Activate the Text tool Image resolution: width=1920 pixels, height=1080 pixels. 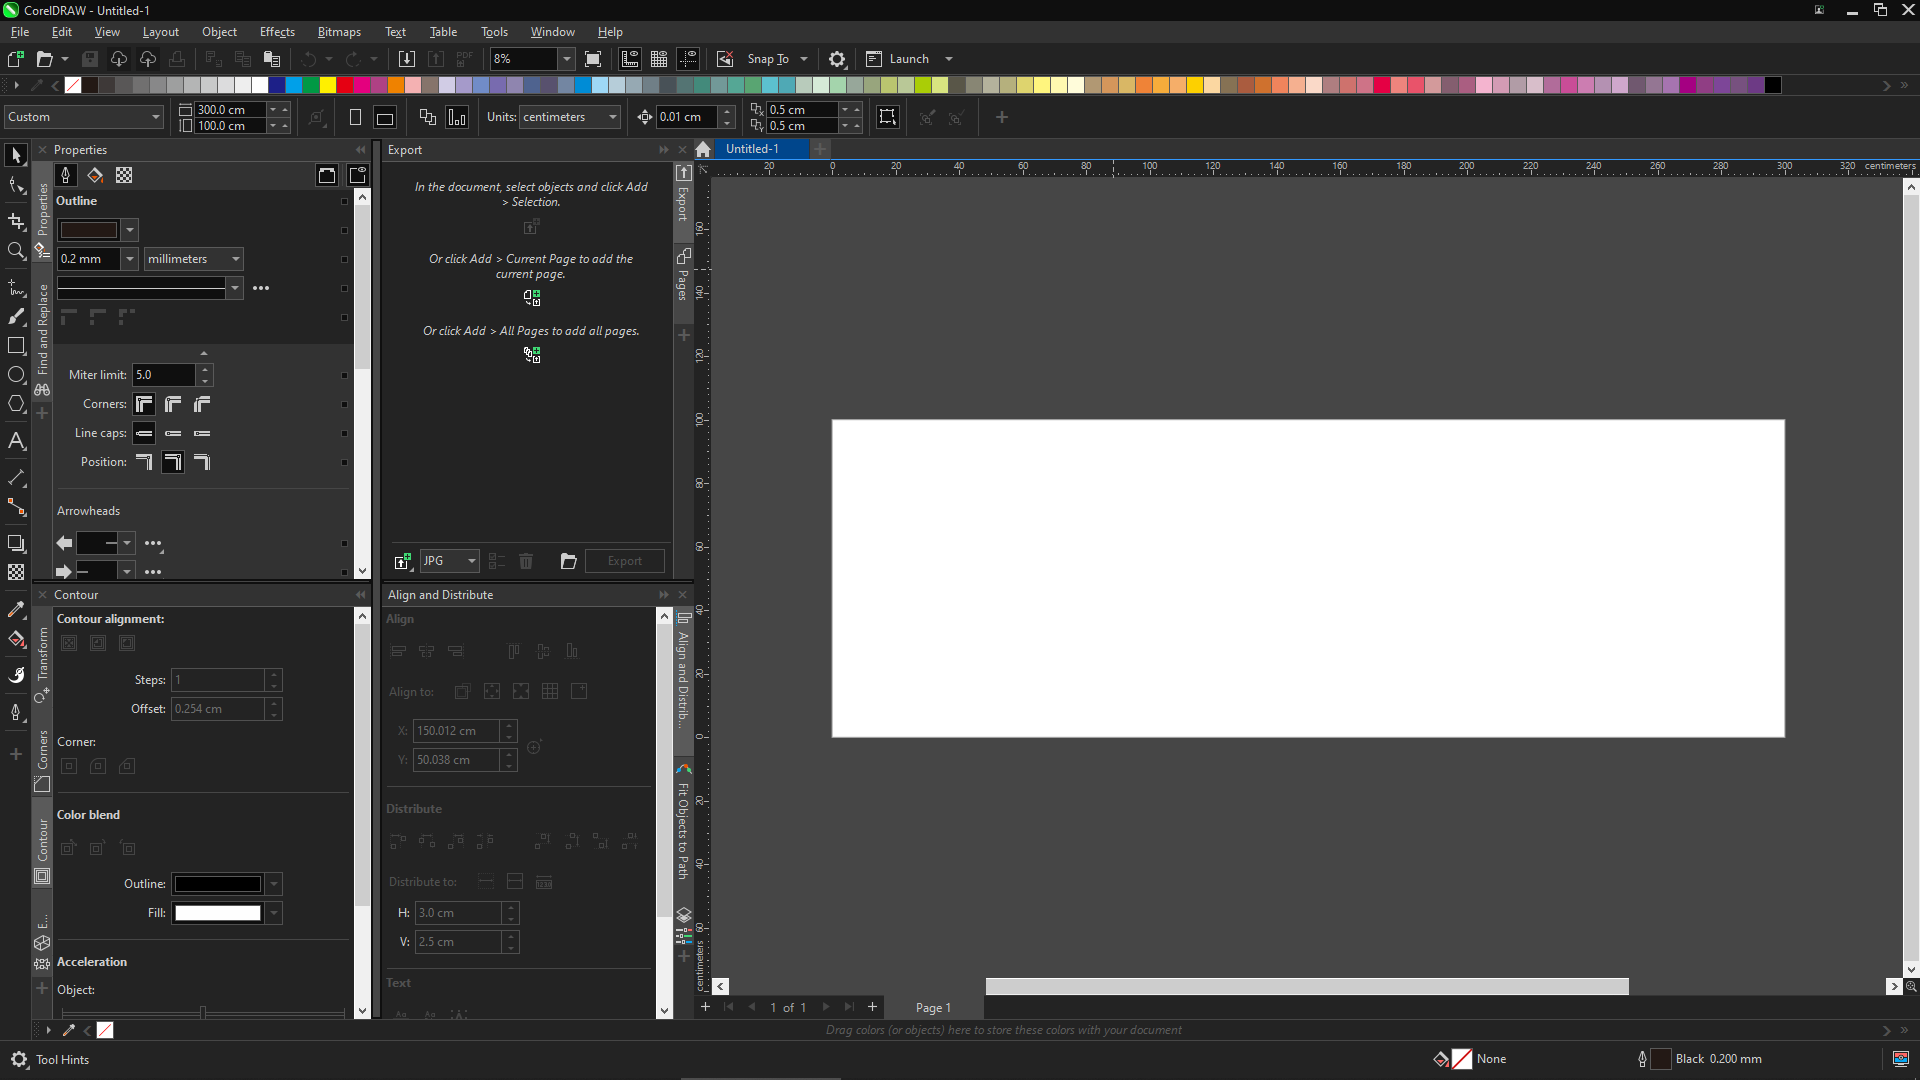(16, 441)
